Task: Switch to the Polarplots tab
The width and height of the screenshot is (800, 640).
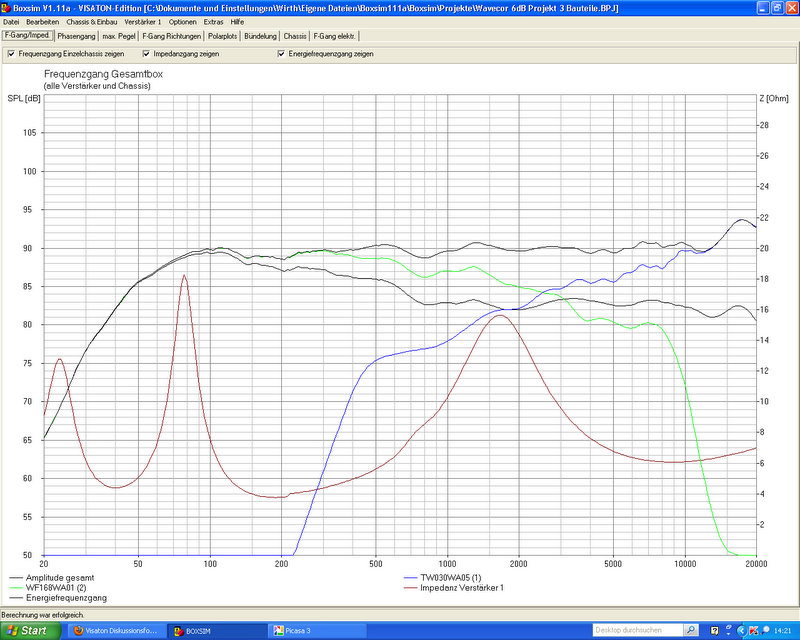Action: pos(220,36)
